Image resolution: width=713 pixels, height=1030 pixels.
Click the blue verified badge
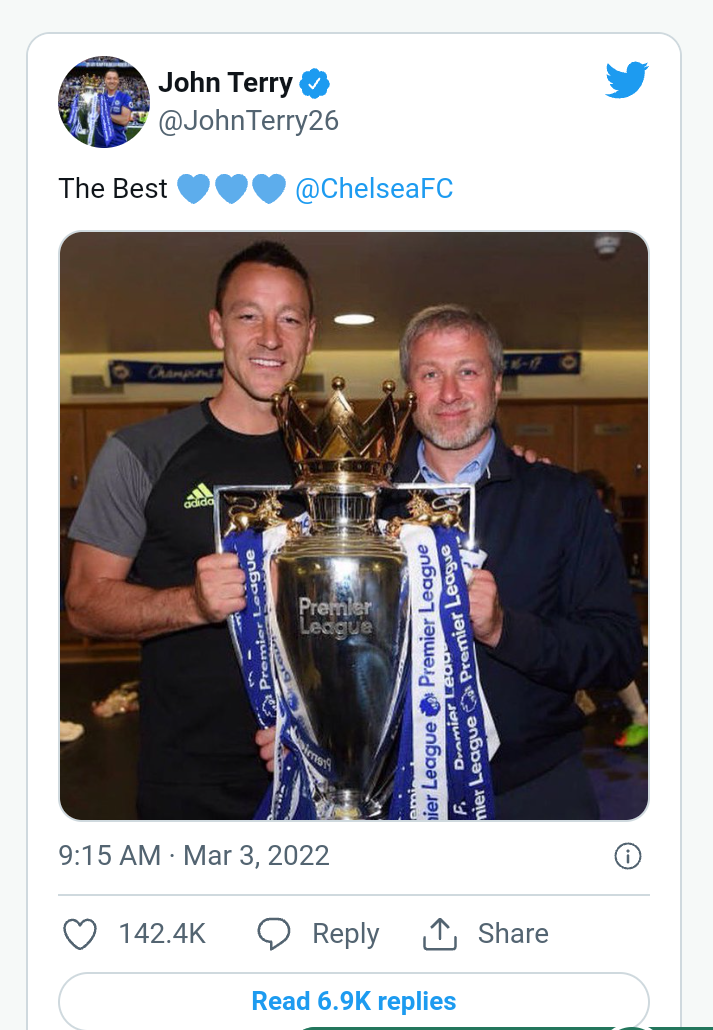click(314, 83)
